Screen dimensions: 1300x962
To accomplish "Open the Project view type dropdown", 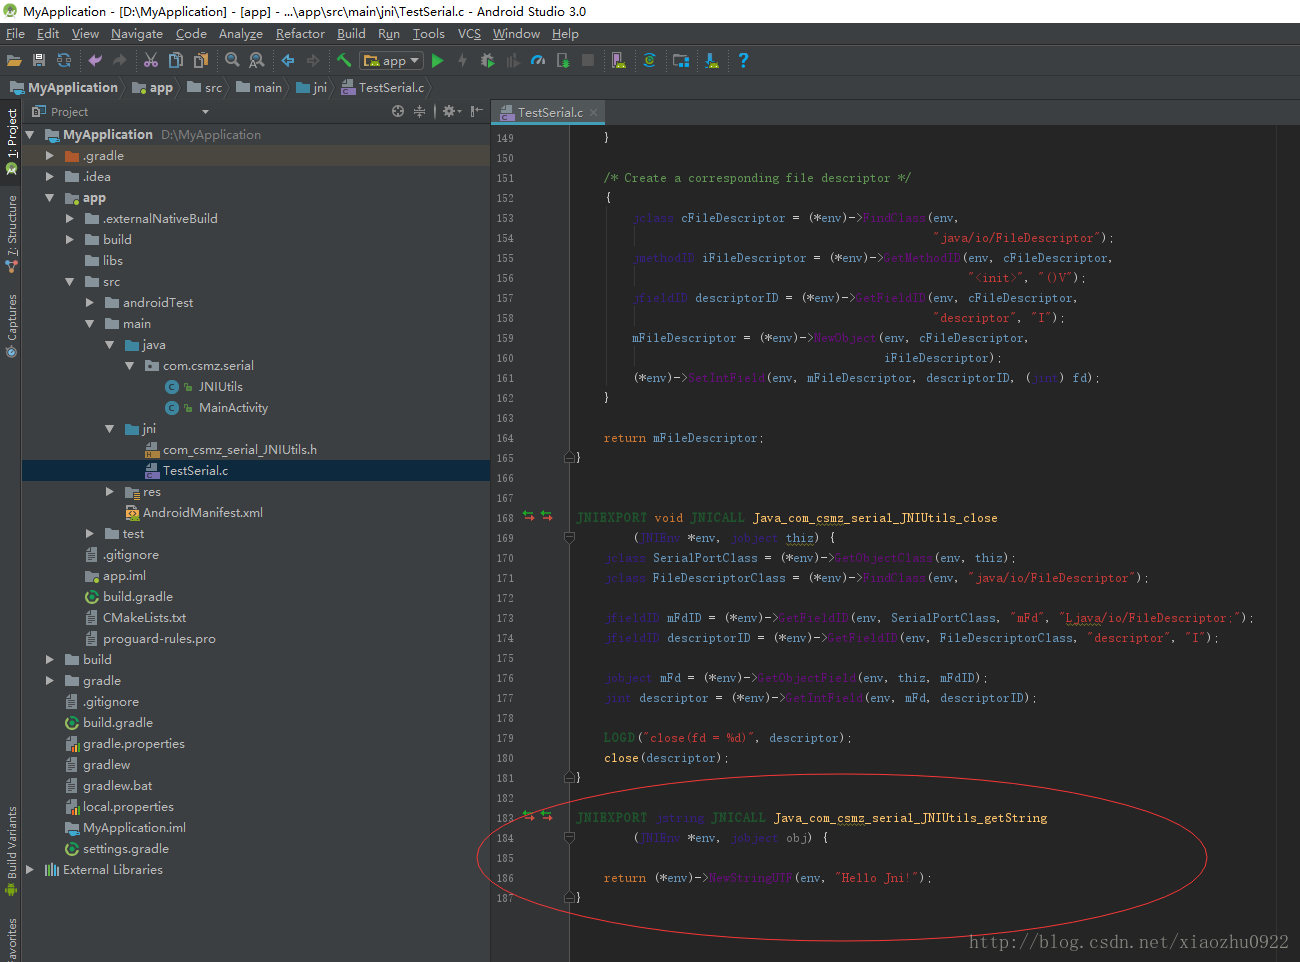I will [205, 112].
